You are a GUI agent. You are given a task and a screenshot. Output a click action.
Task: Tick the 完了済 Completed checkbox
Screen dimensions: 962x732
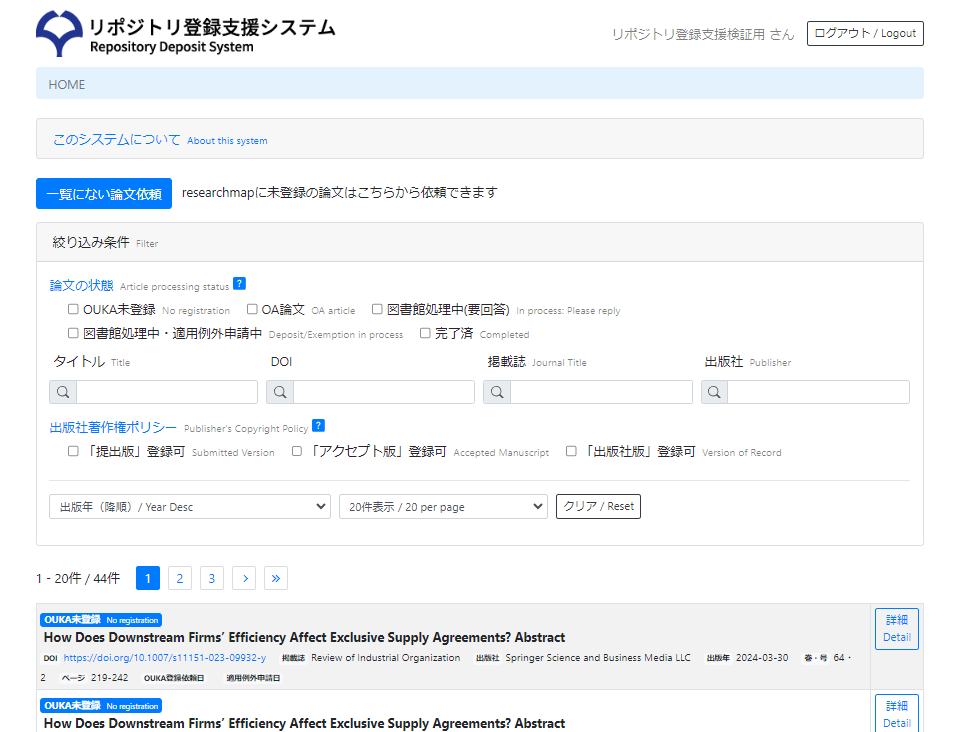tap(425, 334)
